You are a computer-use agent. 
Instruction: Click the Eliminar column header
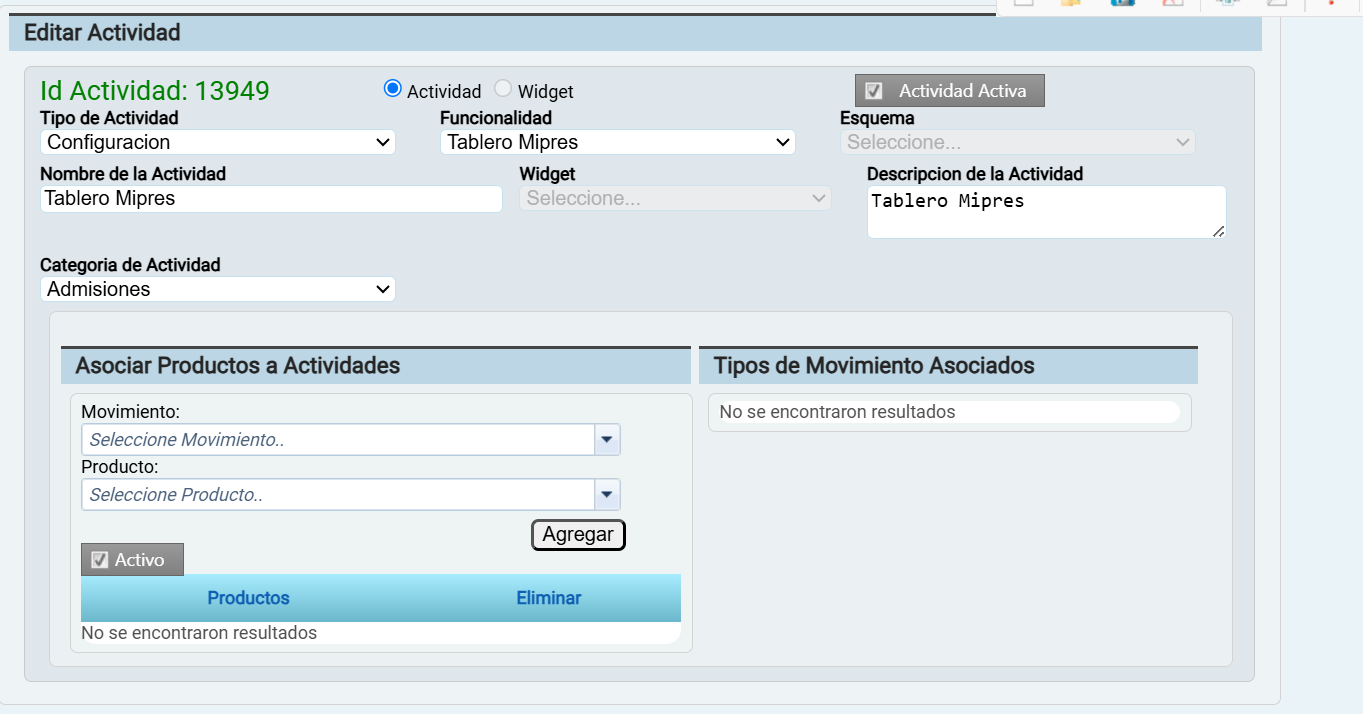549,598
